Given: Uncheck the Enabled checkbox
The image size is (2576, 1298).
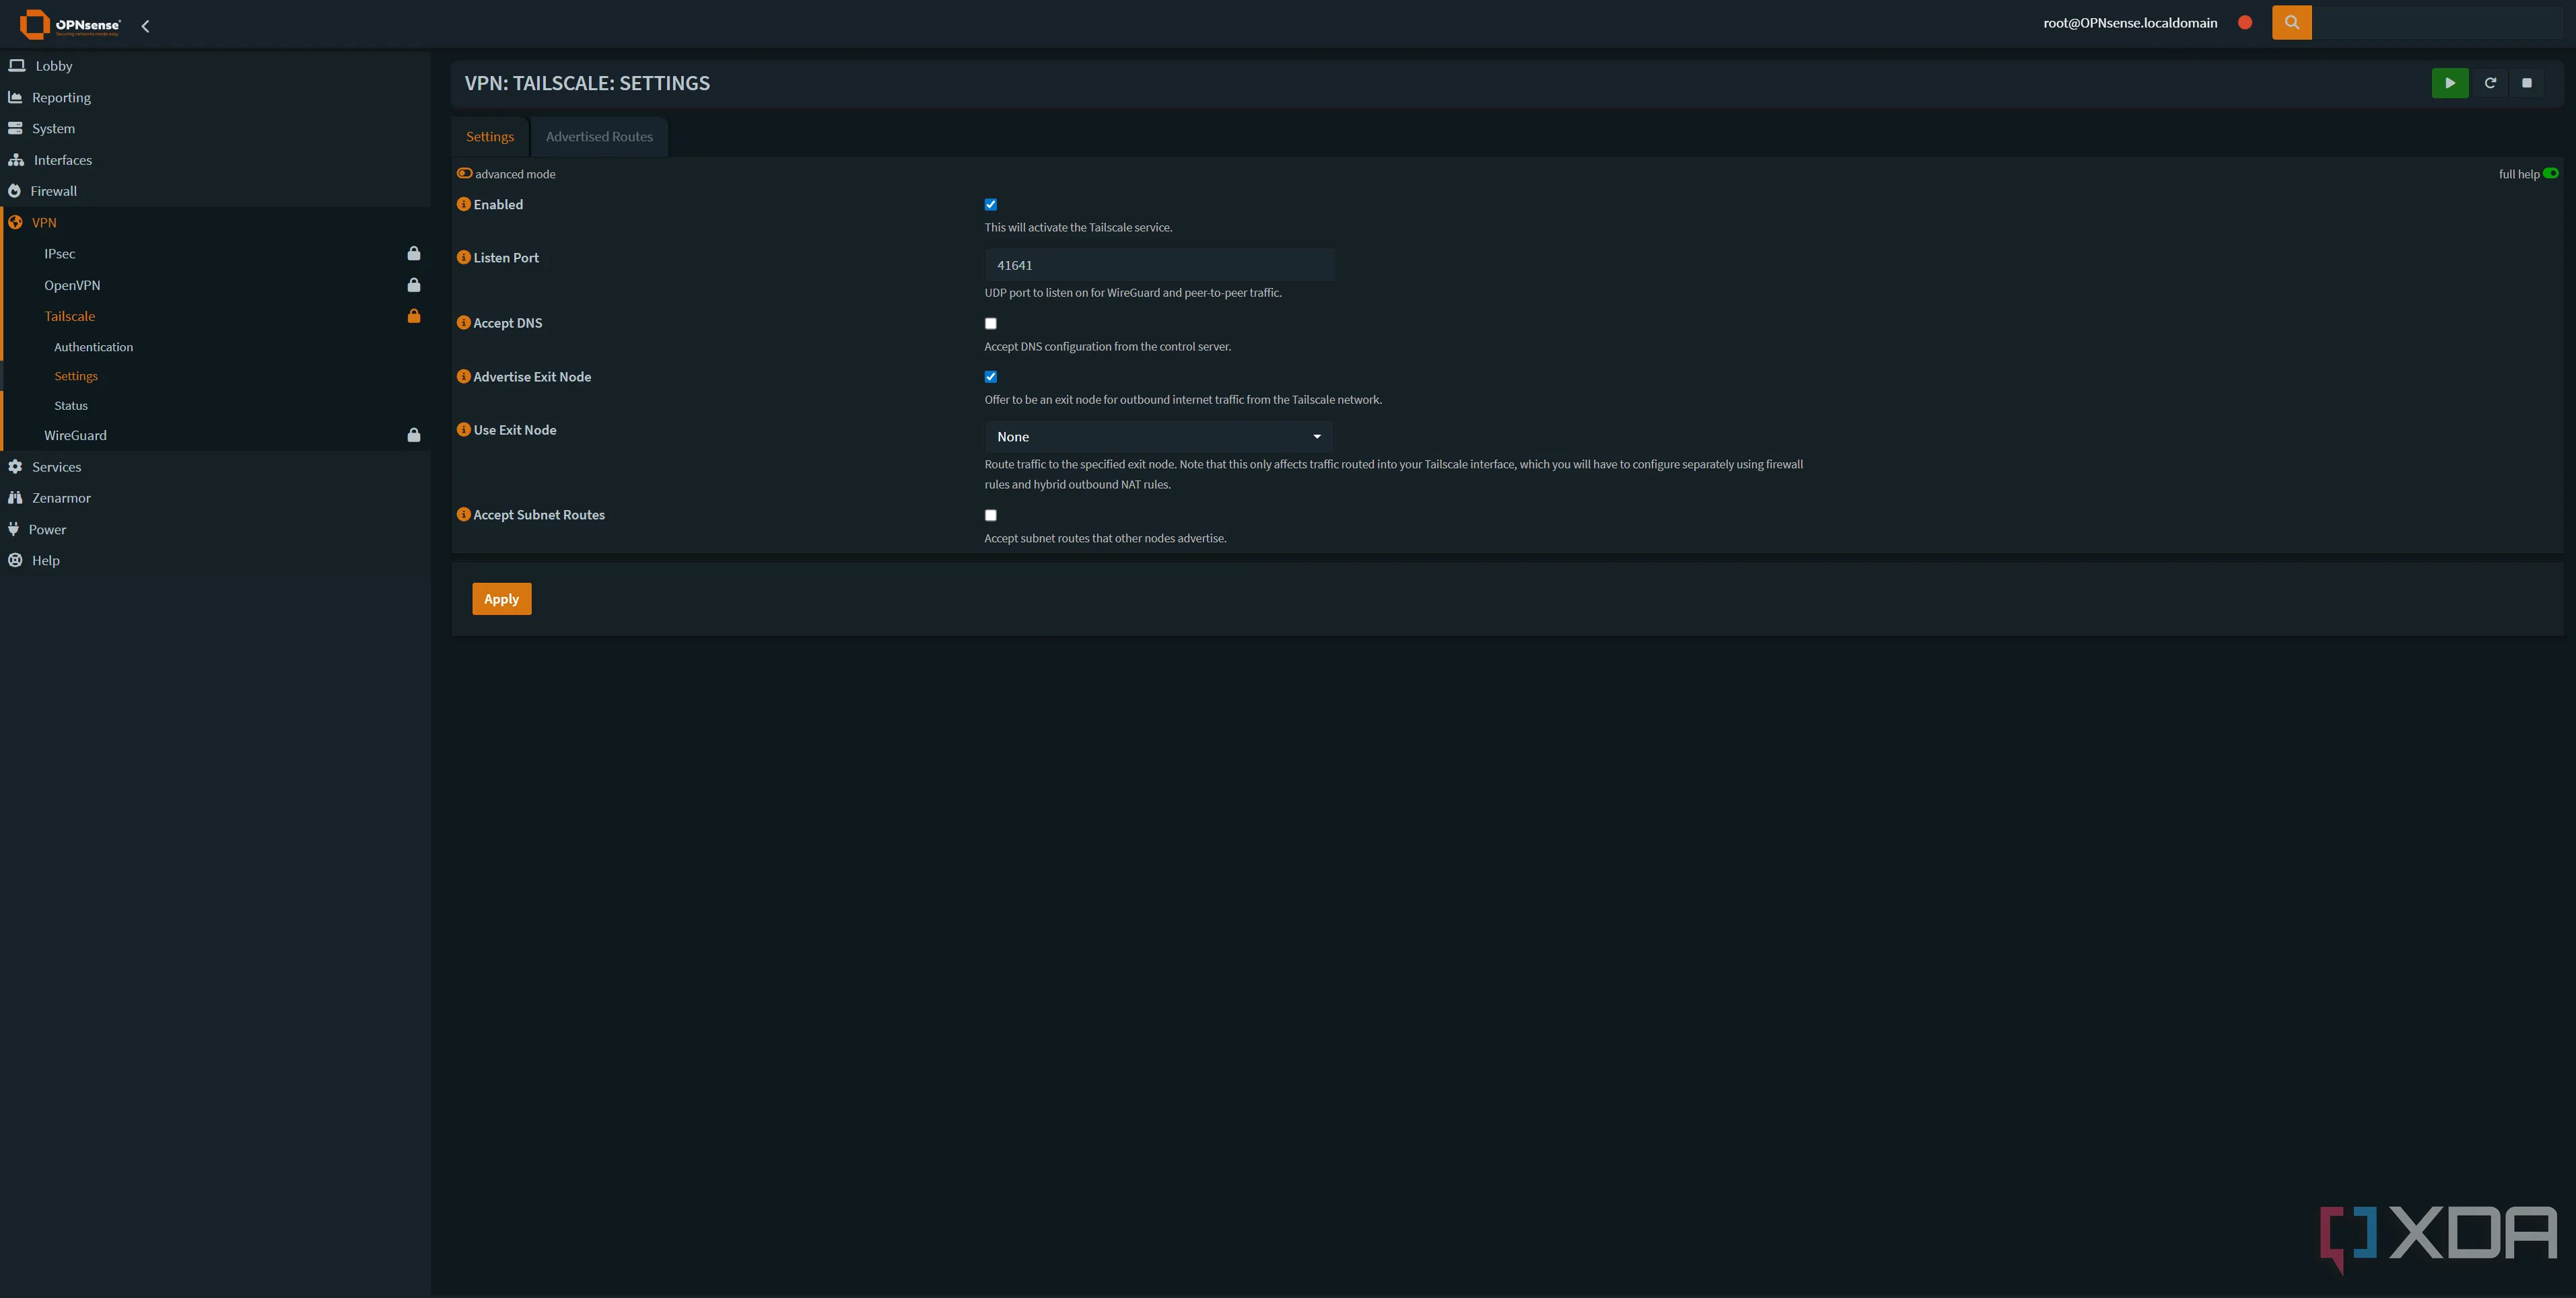Looking at the screenshot, I should click(x=990, y=204).
